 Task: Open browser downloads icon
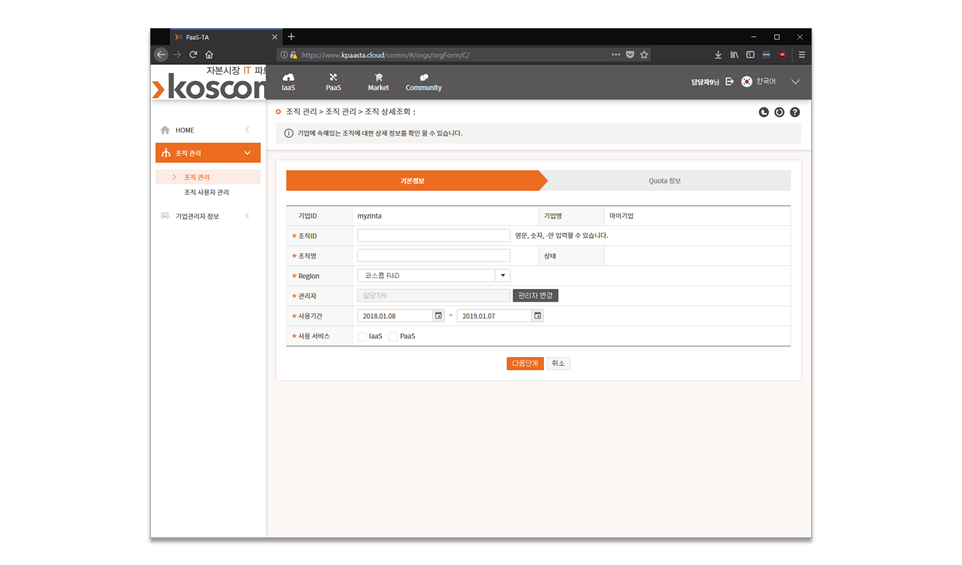pos(718,55)
